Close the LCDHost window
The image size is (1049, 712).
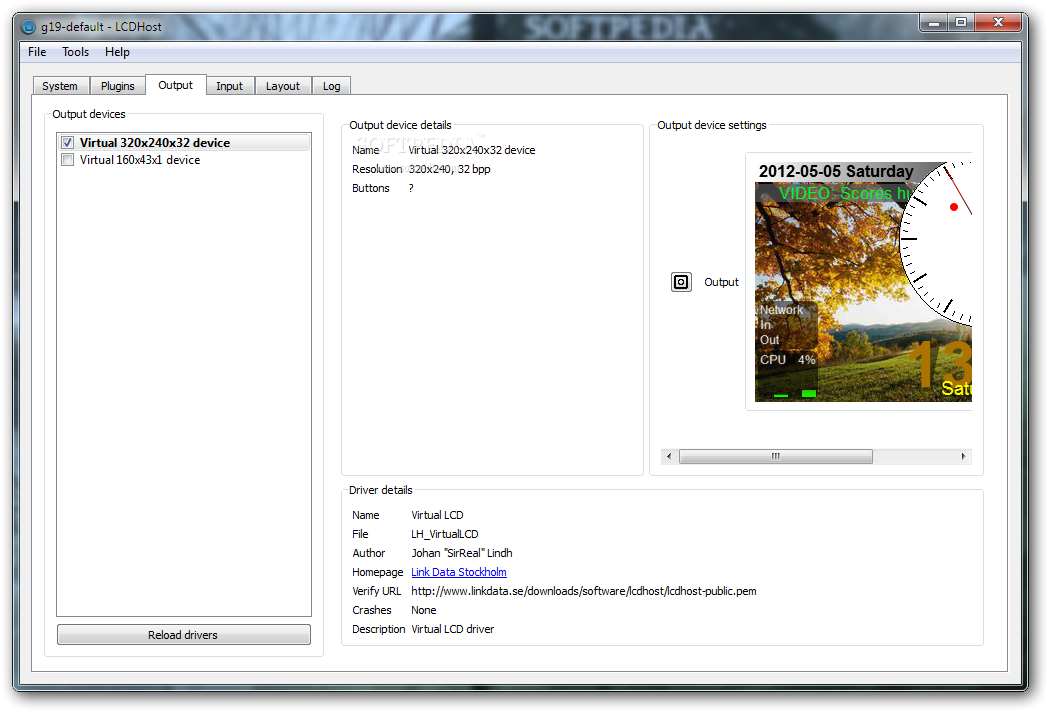[998, 23]
